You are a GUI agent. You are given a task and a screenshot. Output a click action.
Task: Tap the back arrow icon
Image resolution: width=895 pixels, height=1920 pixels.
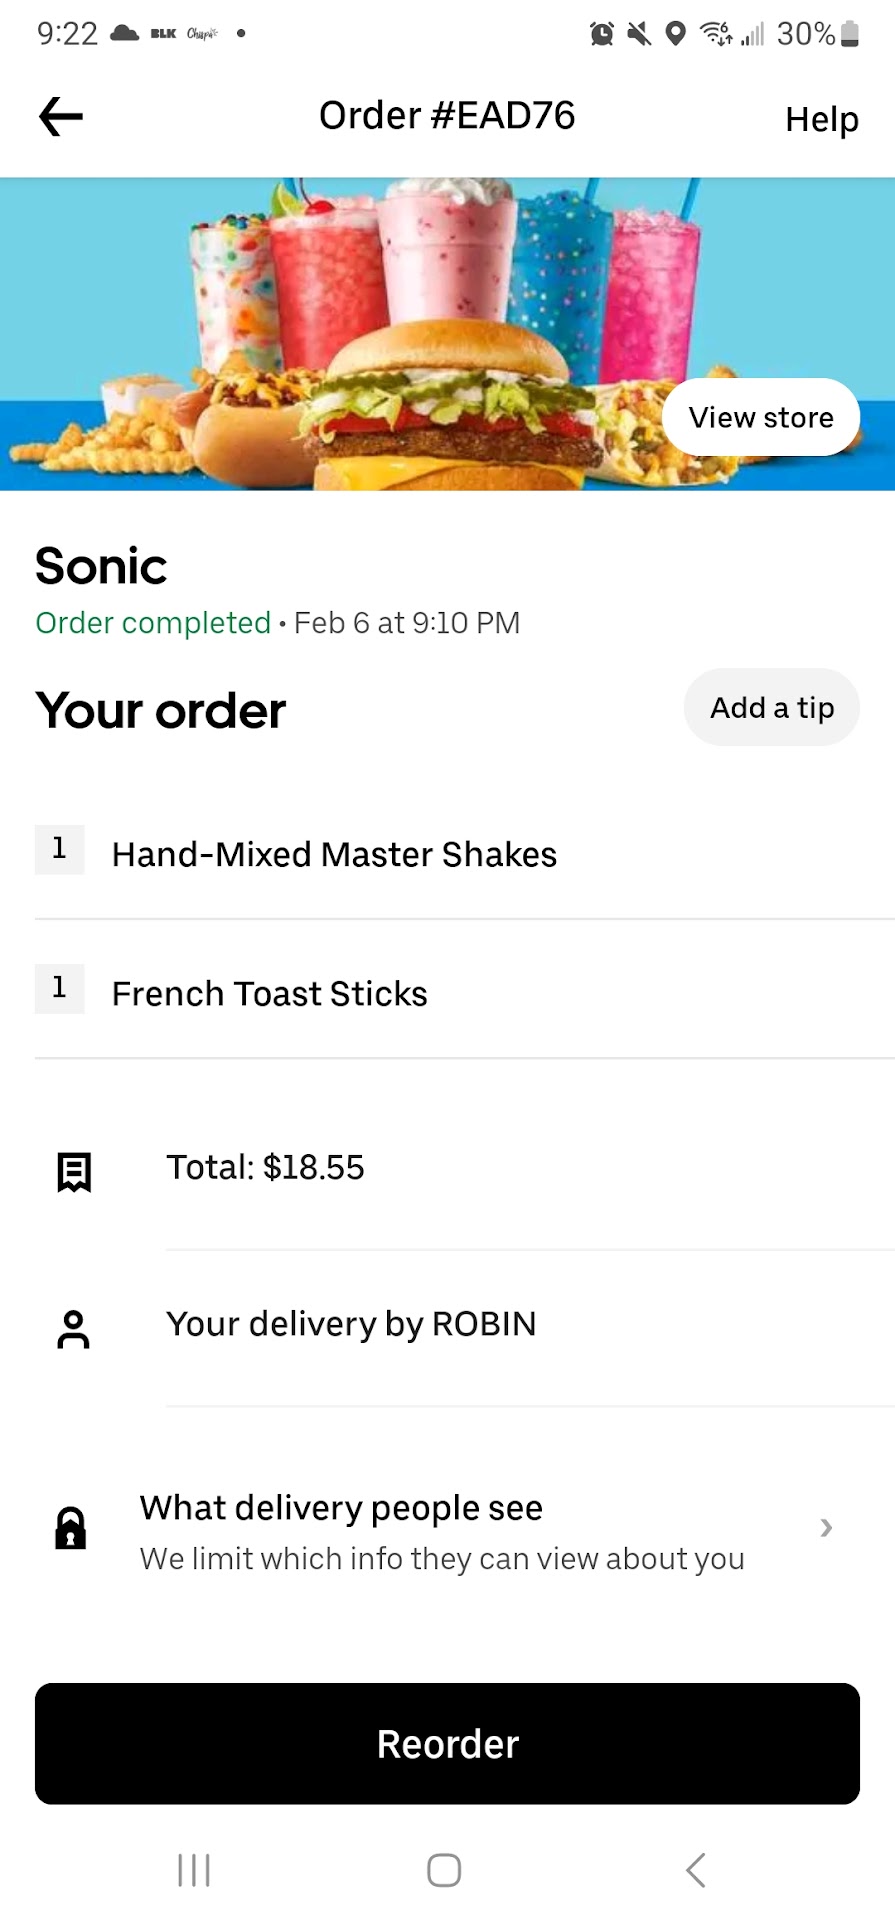pyautogui.click(x=61, y=117)
